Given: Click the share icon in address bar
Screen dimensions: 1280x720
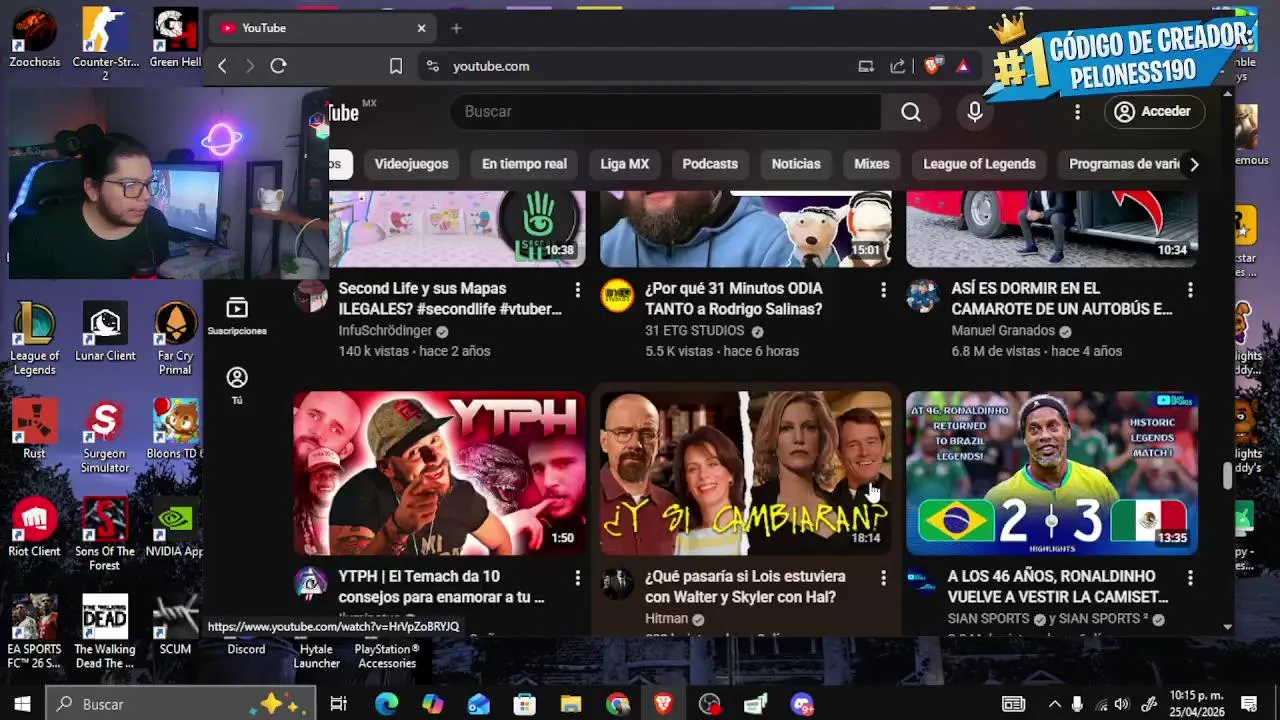Looking at the screenshot, I should [x=898, y=66].
